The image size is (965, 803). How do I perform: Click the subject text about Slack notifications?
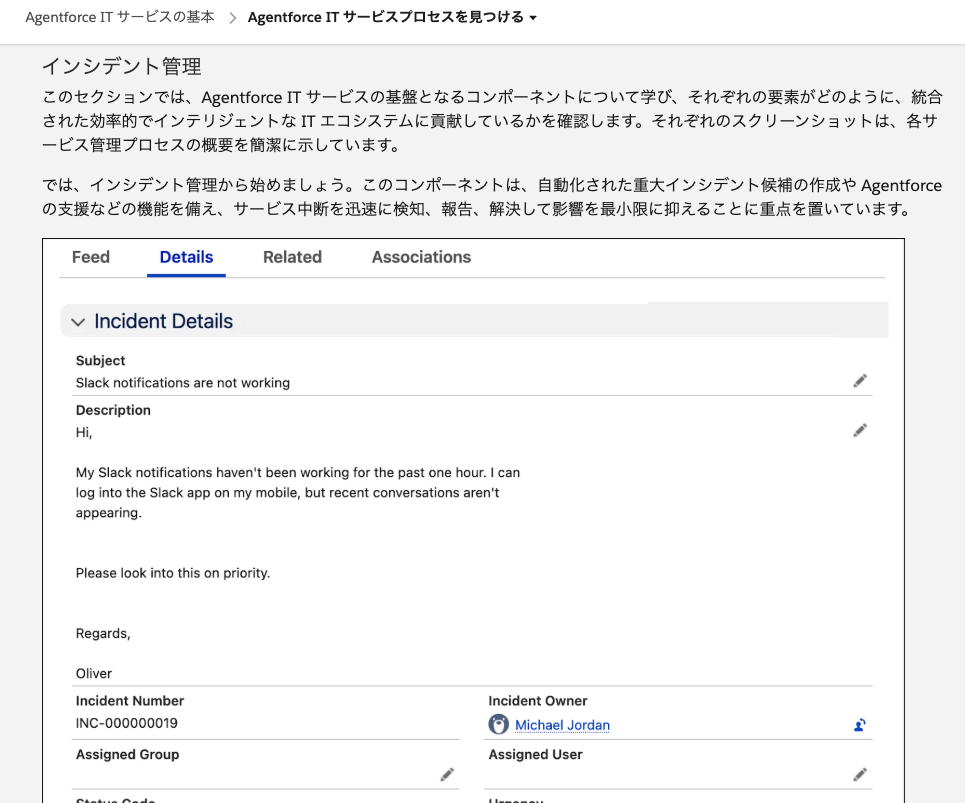click(x=183, y=383)
